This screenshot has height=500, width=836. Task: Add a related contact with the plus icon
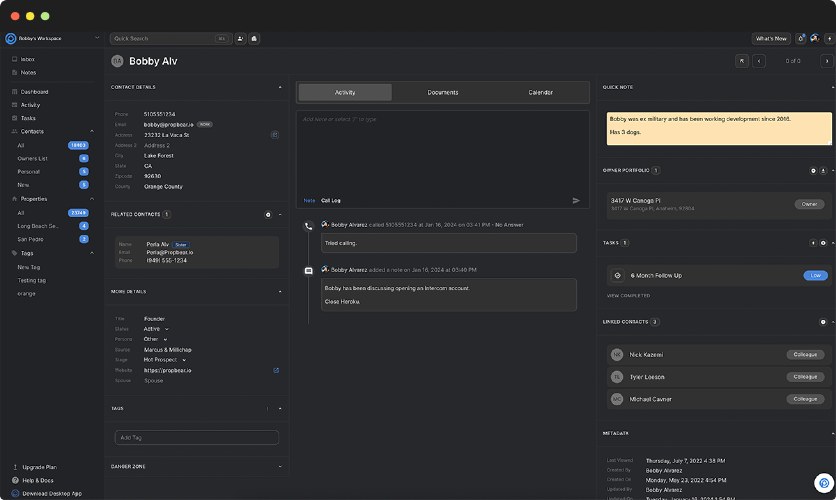268,214
